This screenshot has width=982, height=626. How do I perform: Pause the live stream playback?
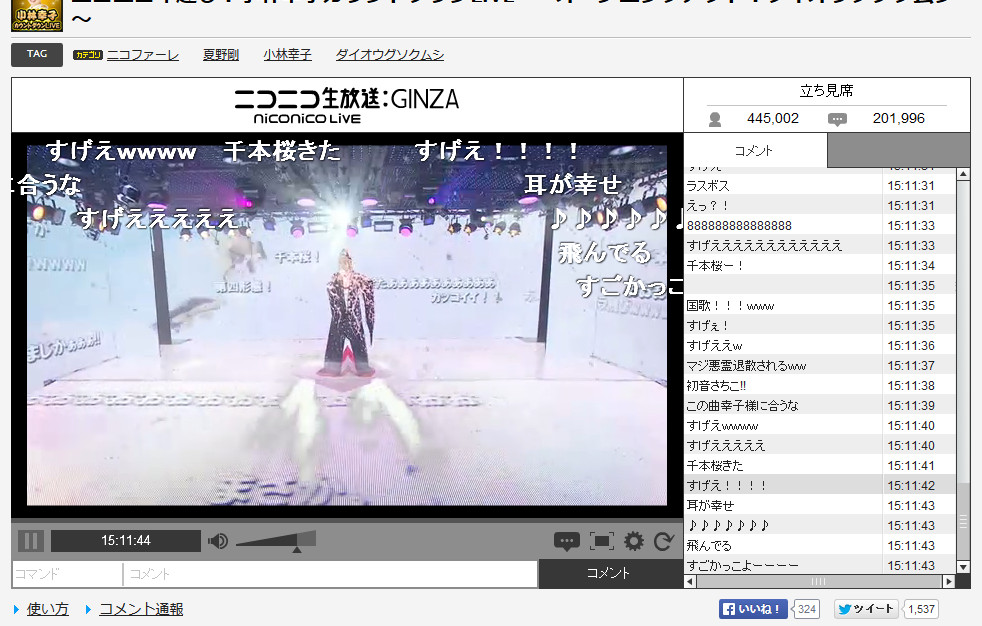(30, 541)
